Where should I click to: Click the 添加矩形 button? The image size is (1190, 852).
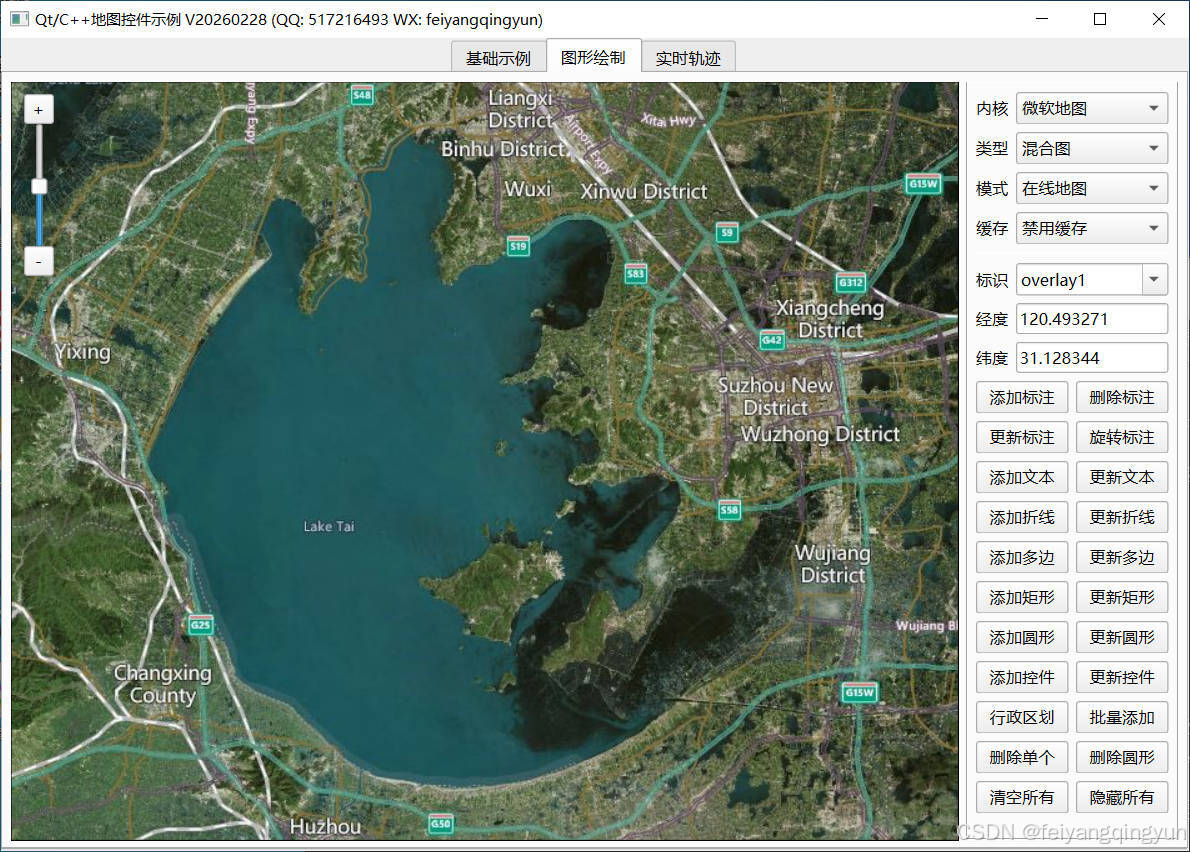[x=1022, y=598]
